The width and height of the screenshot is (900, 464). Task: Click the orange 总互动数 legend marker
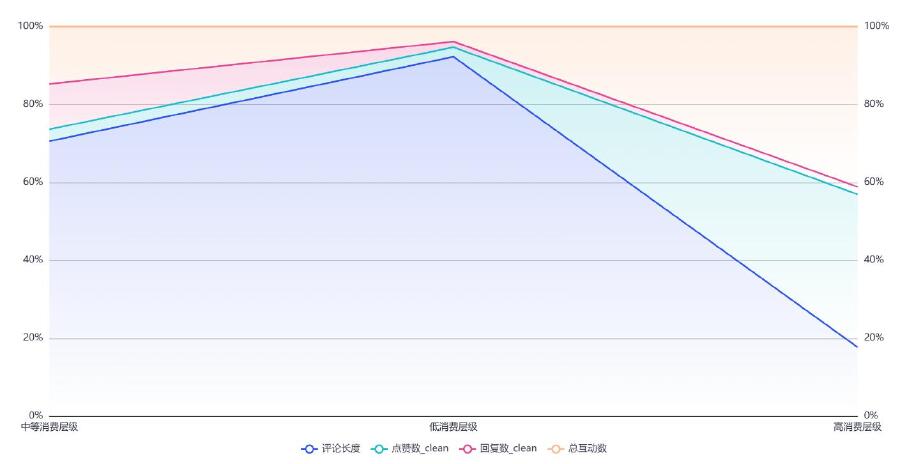click(557, 449)
